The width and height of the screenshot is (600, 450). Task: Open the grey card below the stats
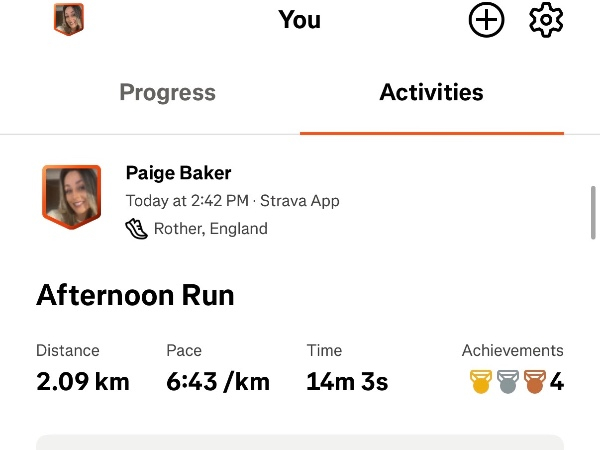tap(300, 441)
